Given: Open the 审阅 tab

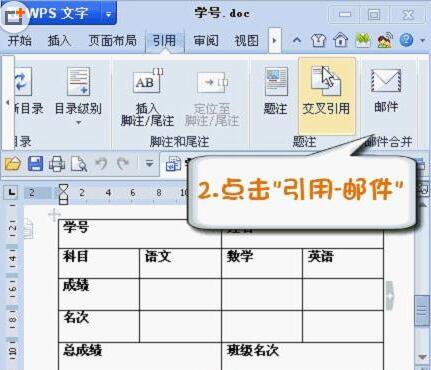Looking at the screenshot, I should (206, 41).
